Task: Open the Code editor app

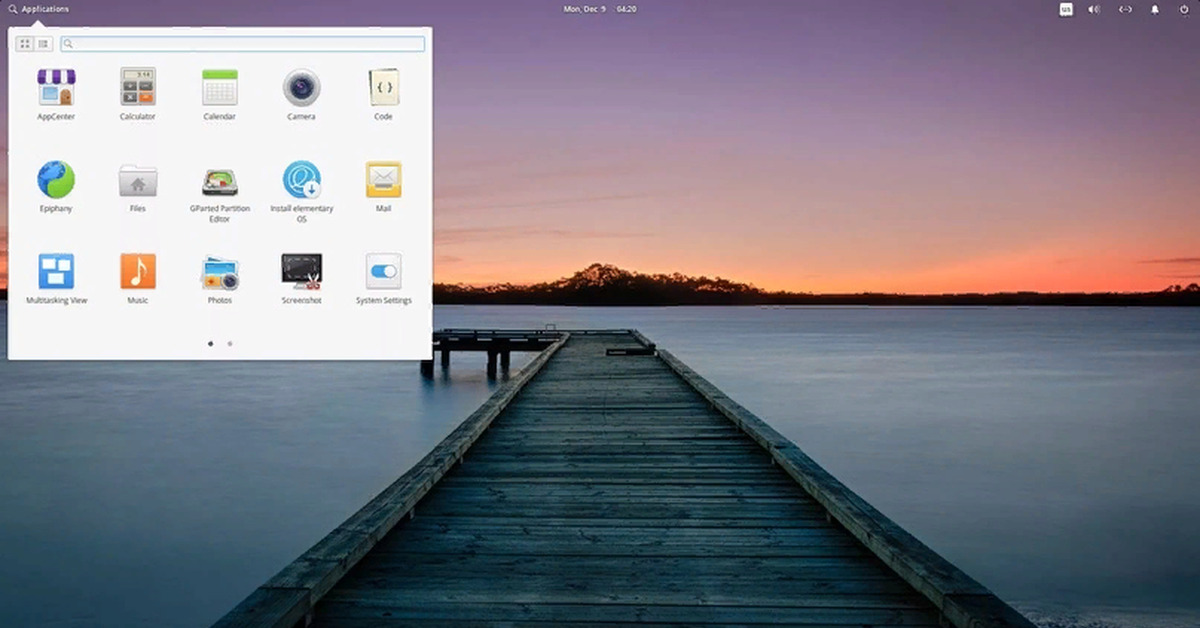Action: pyautogui.click(x=383, y=88)
